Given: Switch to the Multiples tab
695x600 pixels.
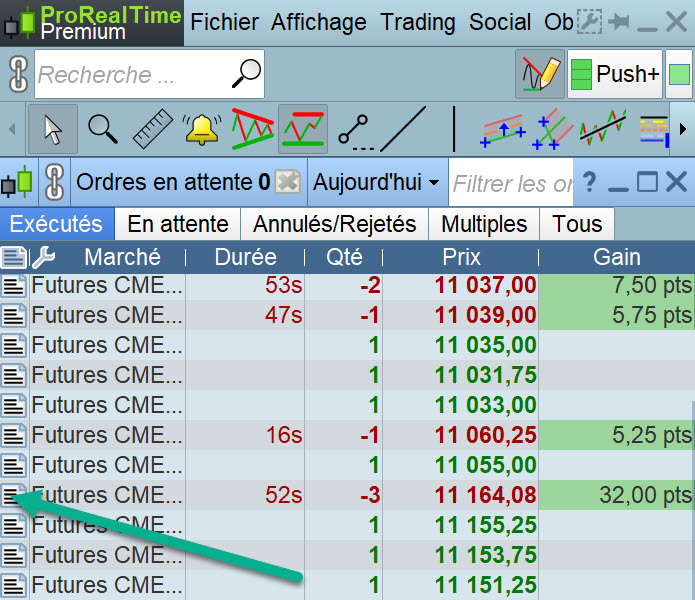Looking at the screenshot, I should pos(484,224).
